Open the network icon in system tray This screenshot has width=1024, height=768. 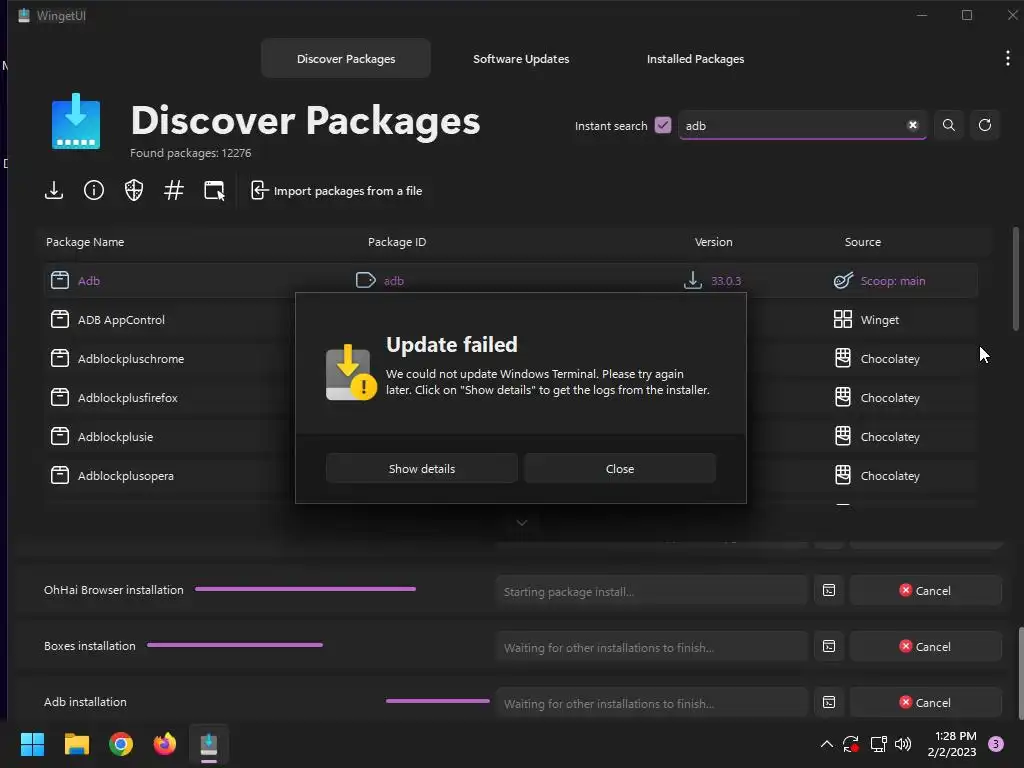click(x=878, y=744)
